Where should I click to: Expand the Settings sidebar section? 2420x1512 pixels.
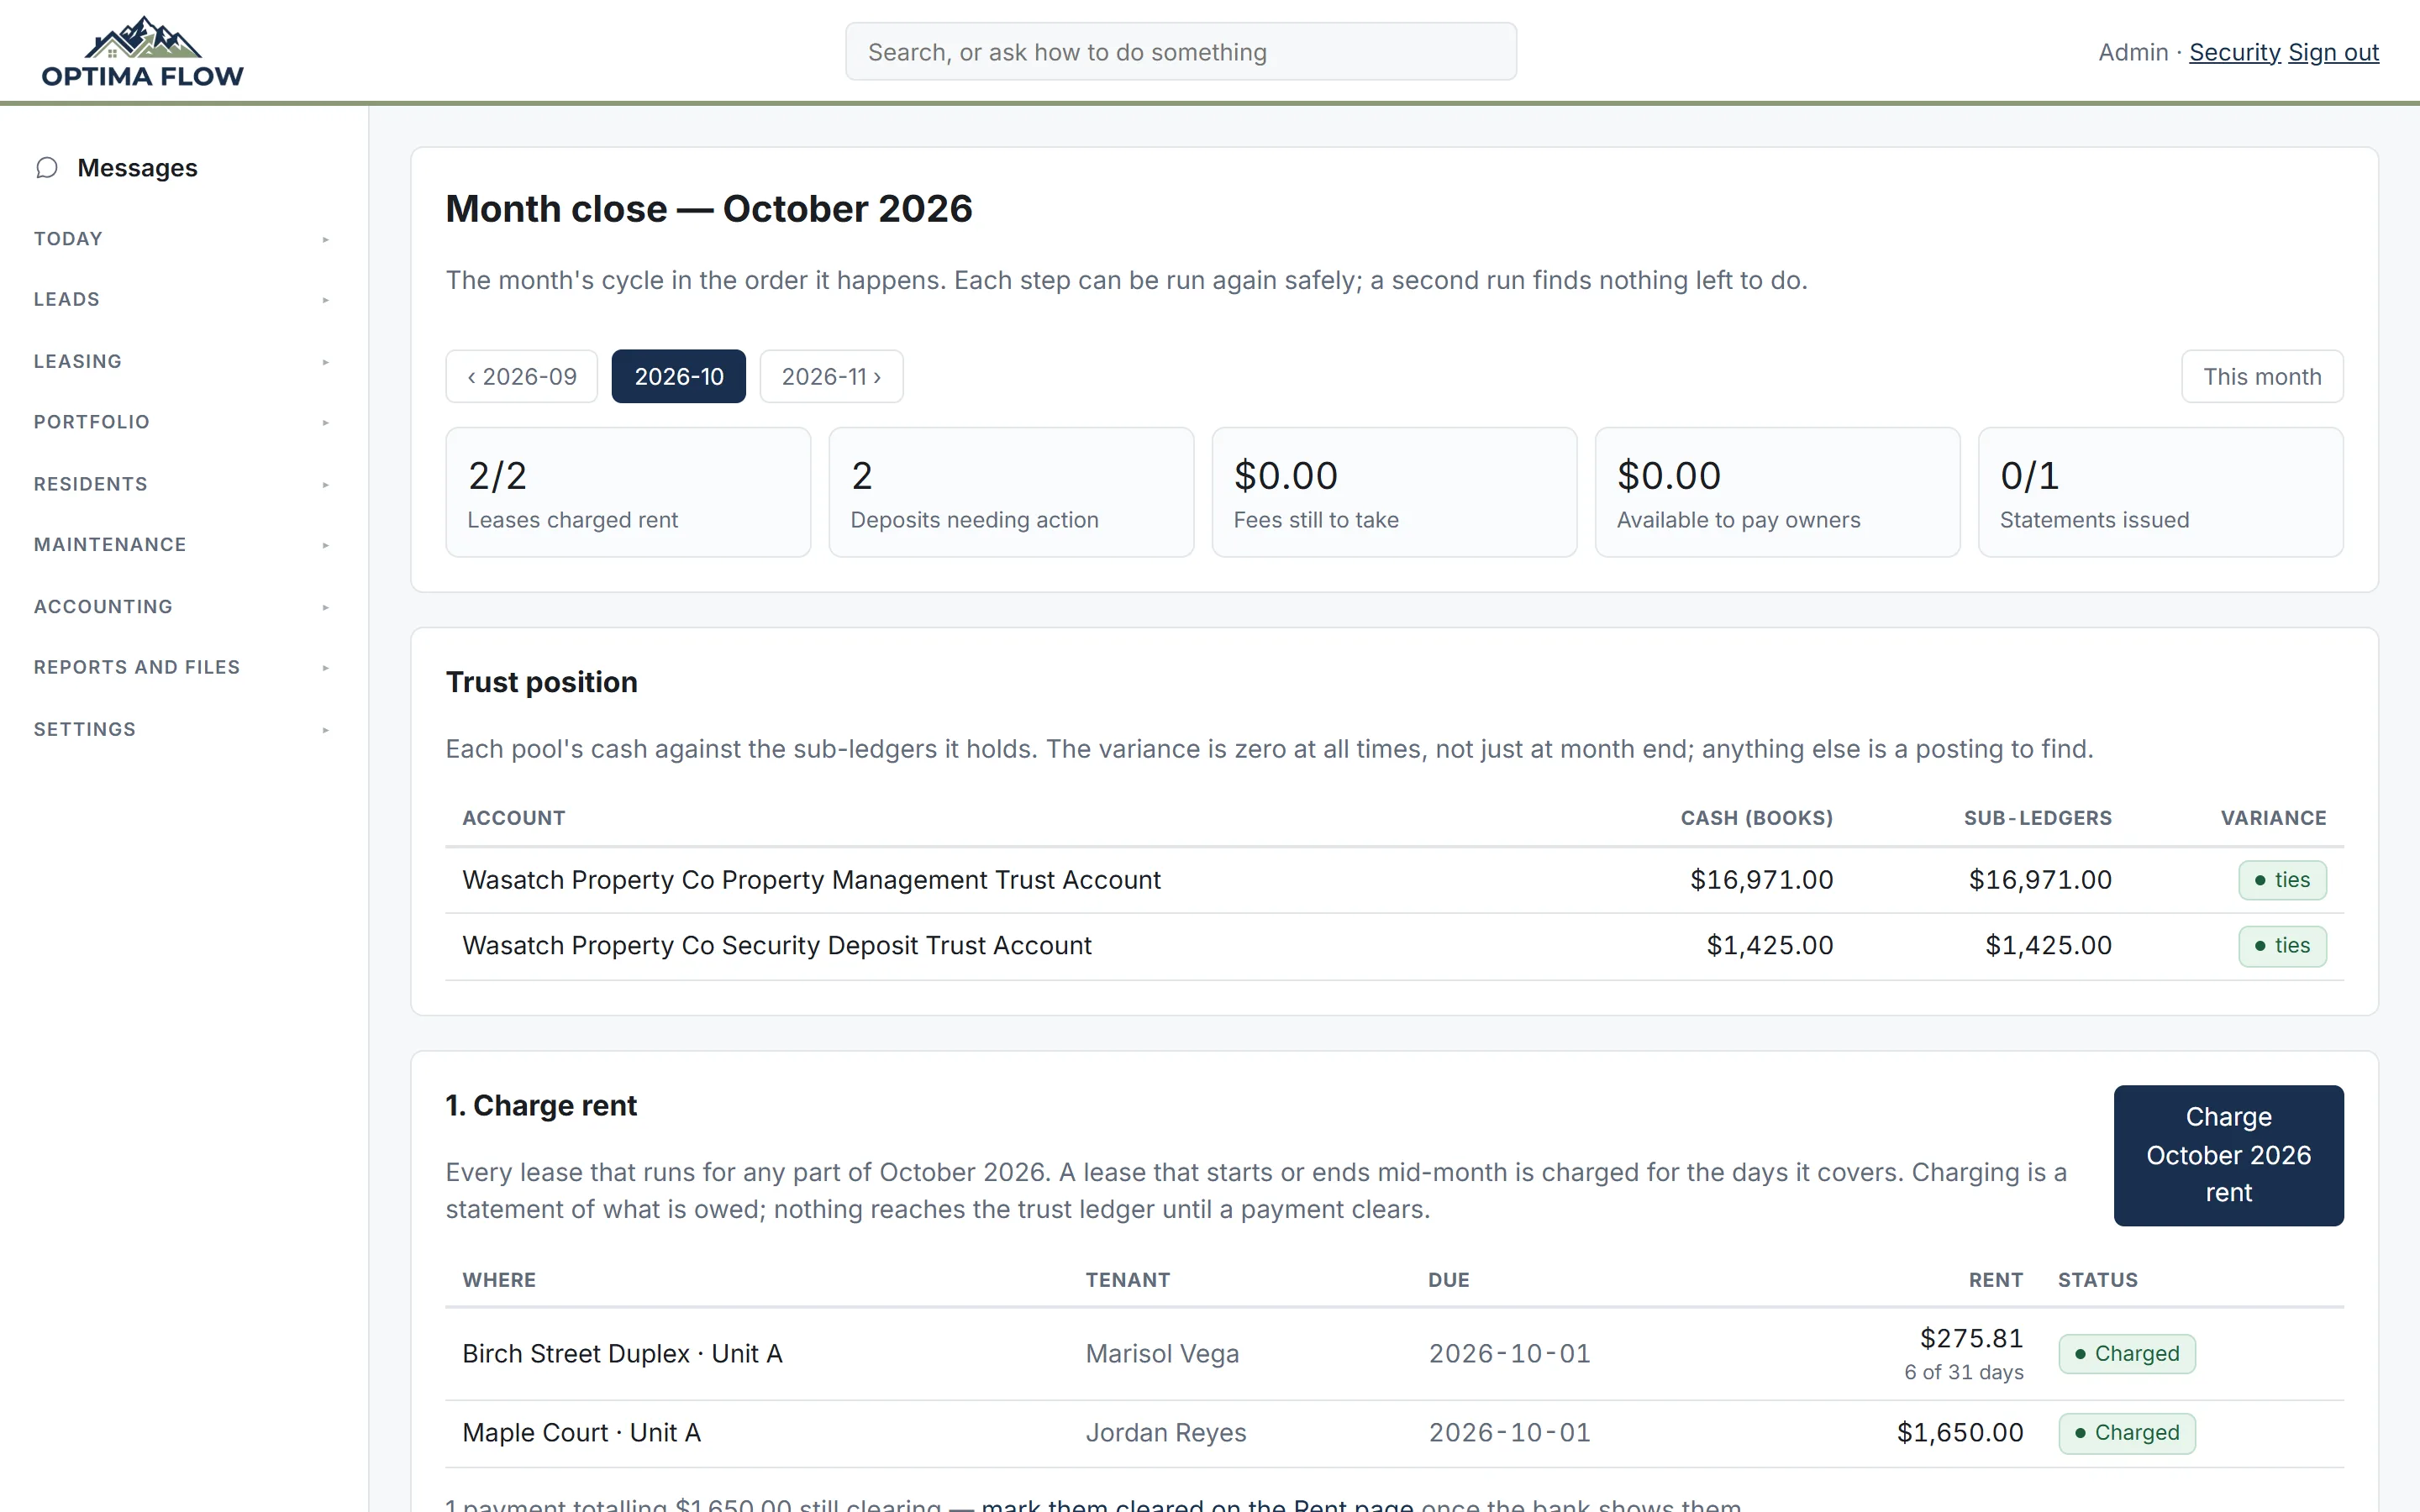pos(182,729)
